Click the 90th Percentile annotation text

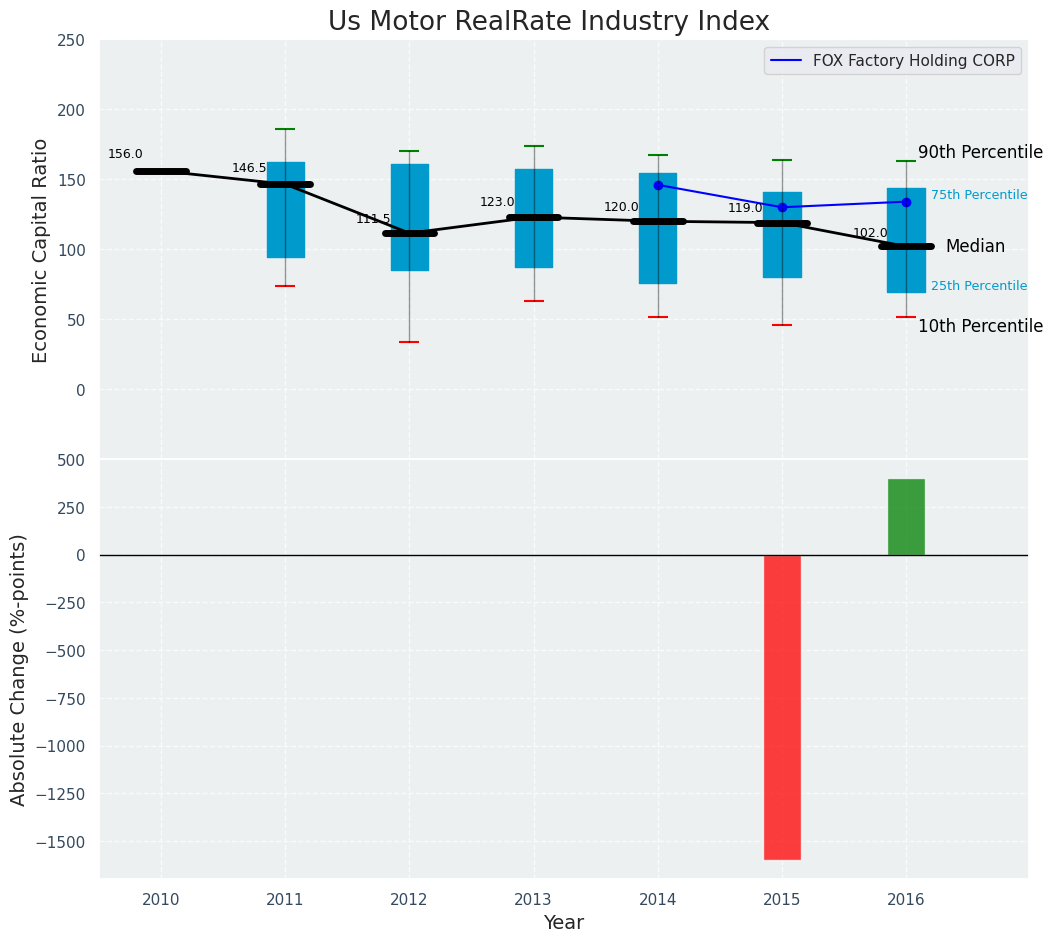(979, 153)
